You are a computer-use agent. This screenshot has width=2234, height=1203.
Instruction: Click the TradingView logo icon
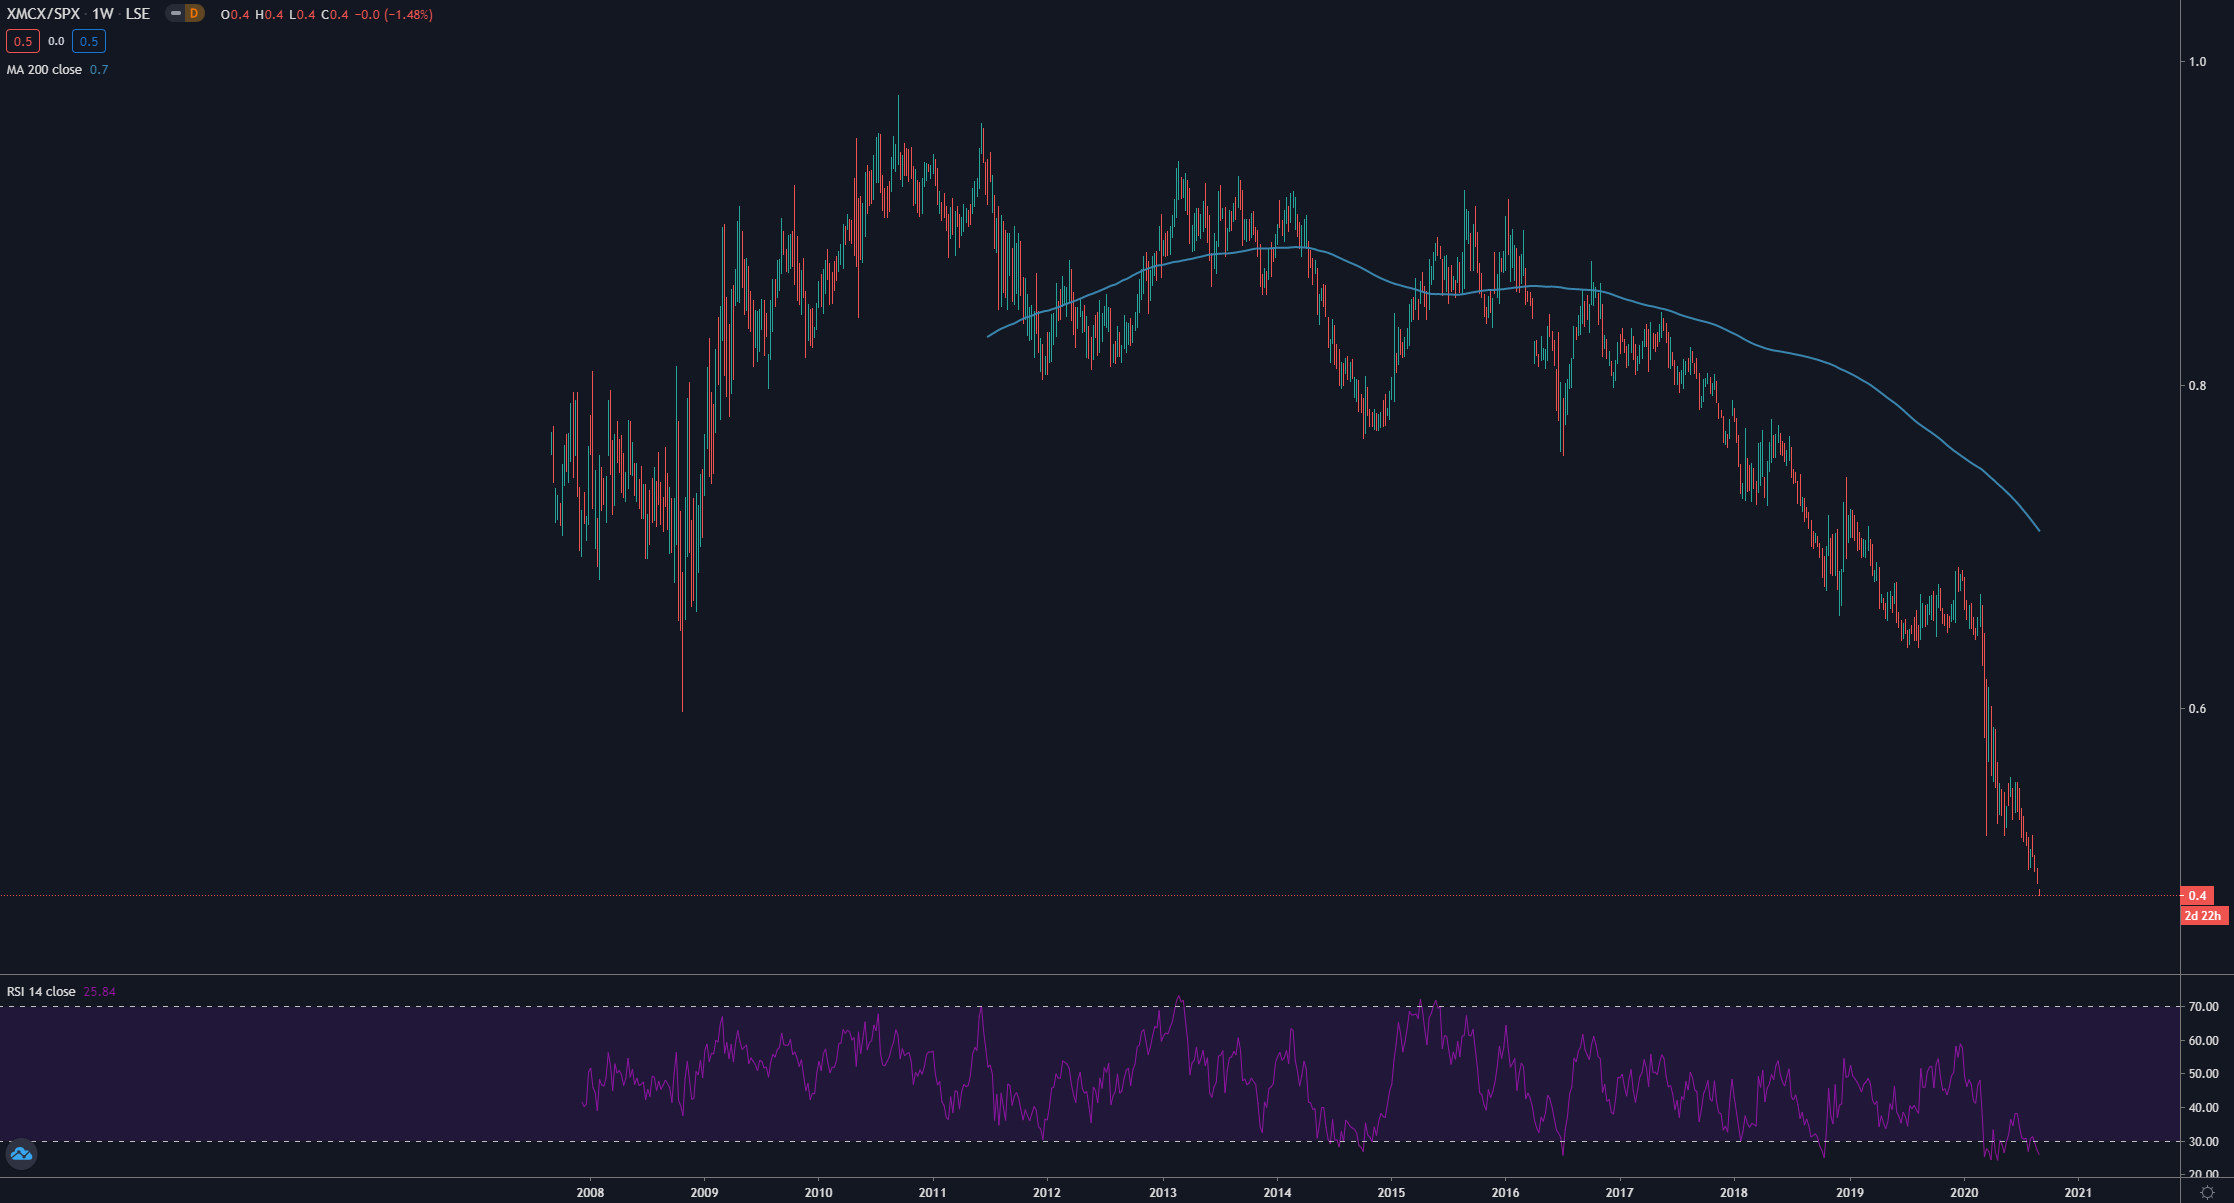[x=21, y=1154]
